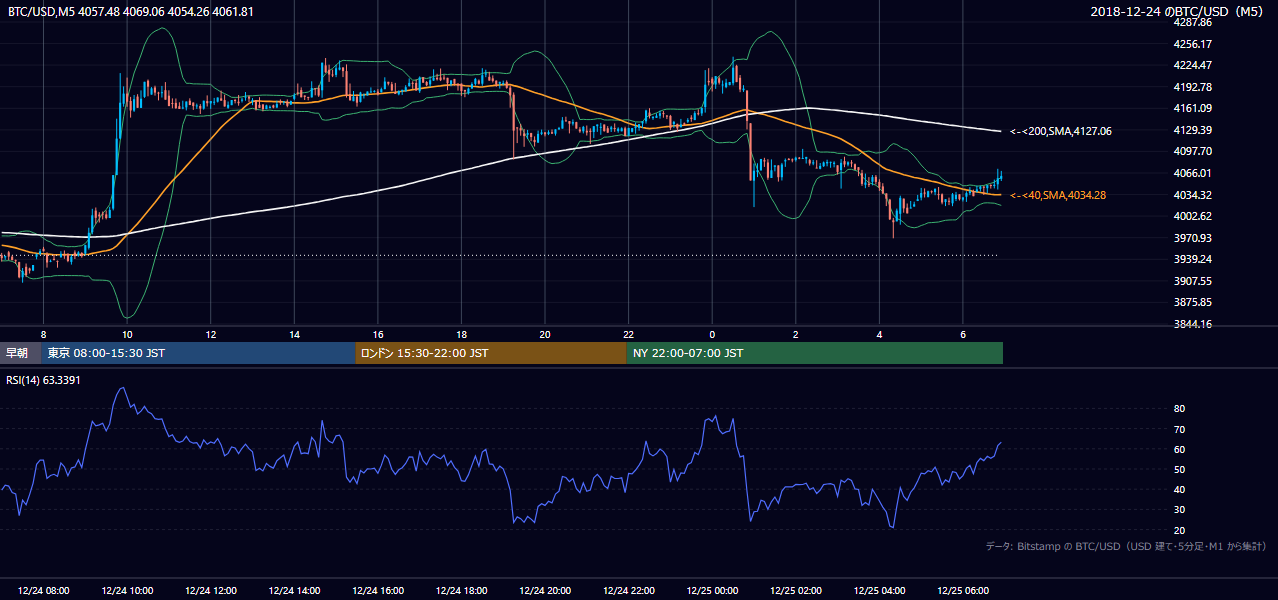Click price axis label 4287.86
The height and width of the screenshot is (600, 1278).
pos(1193,22)
